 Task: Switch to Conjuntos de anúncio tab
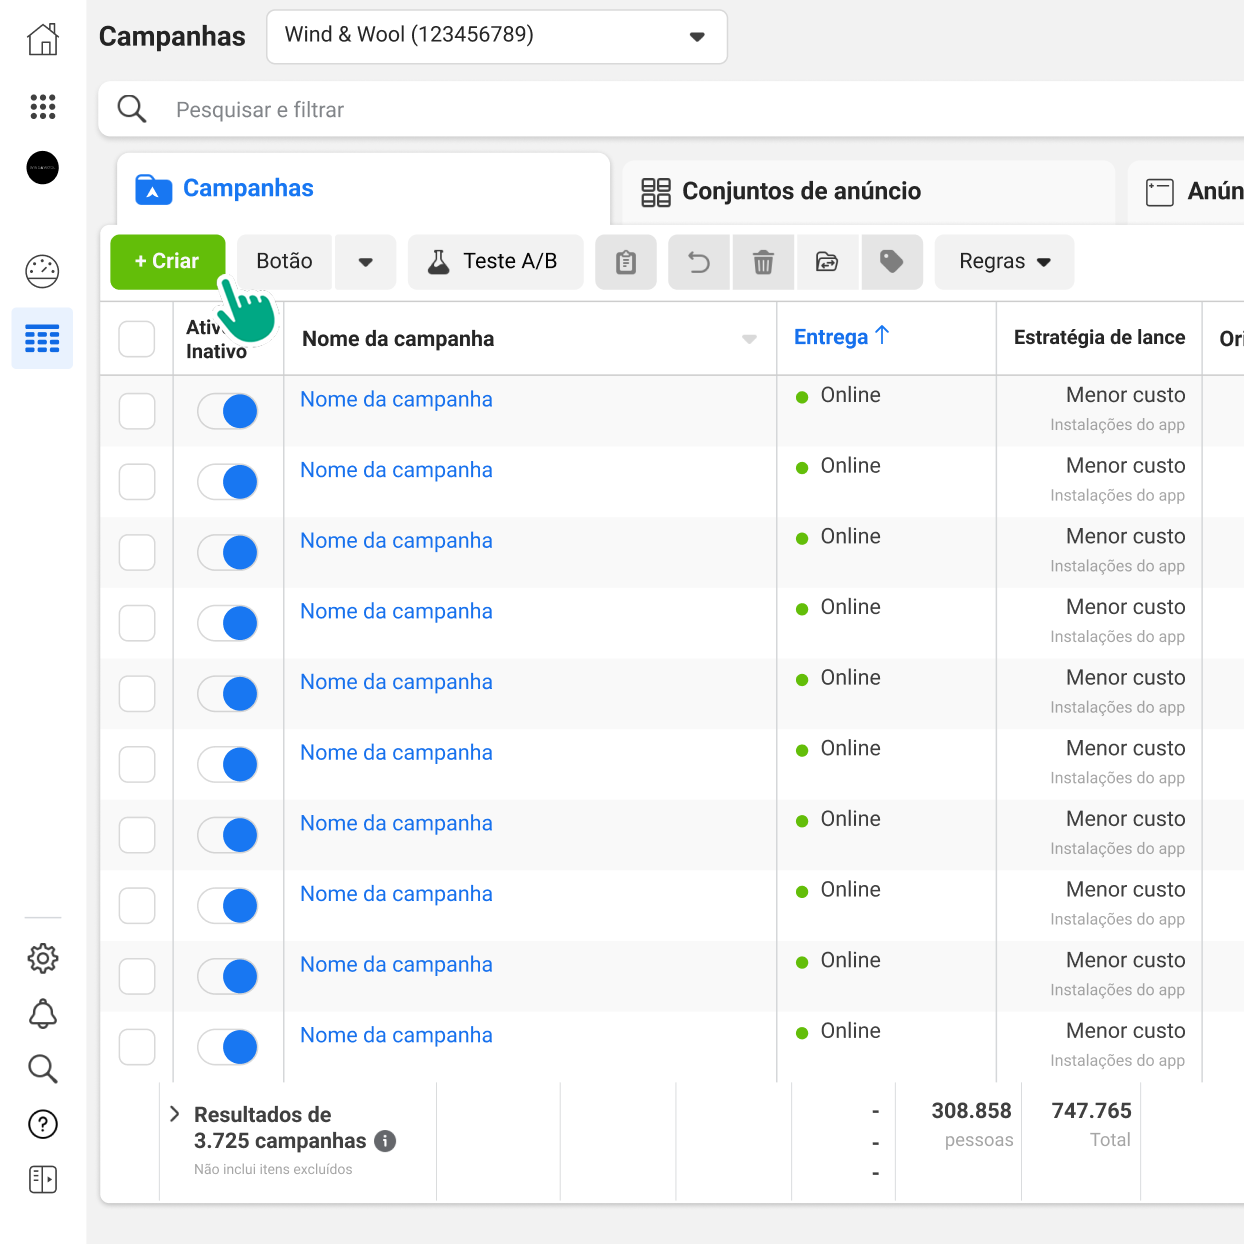[868, 192]
